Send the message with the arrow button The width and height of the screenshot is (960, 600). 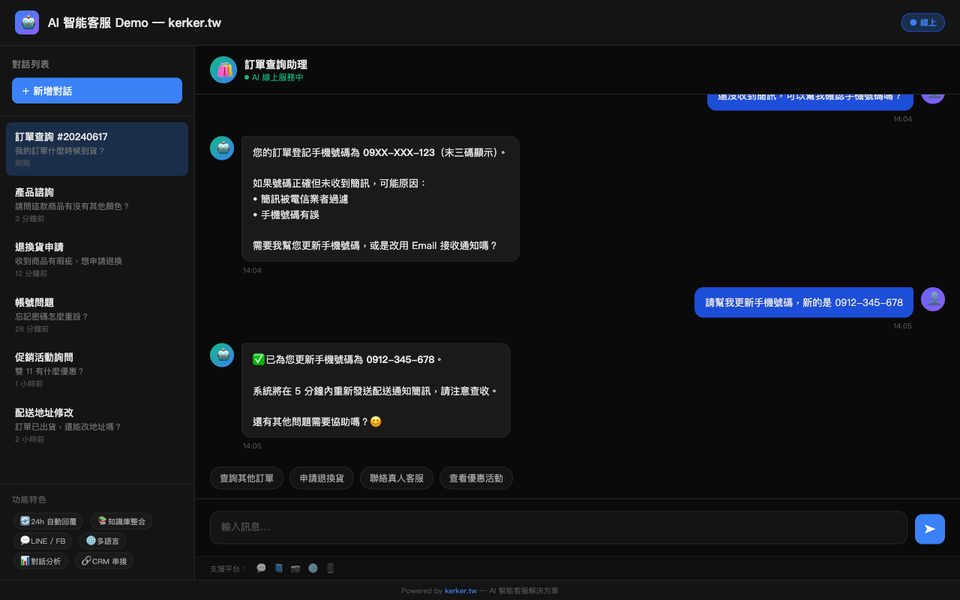tap(929, 529)
